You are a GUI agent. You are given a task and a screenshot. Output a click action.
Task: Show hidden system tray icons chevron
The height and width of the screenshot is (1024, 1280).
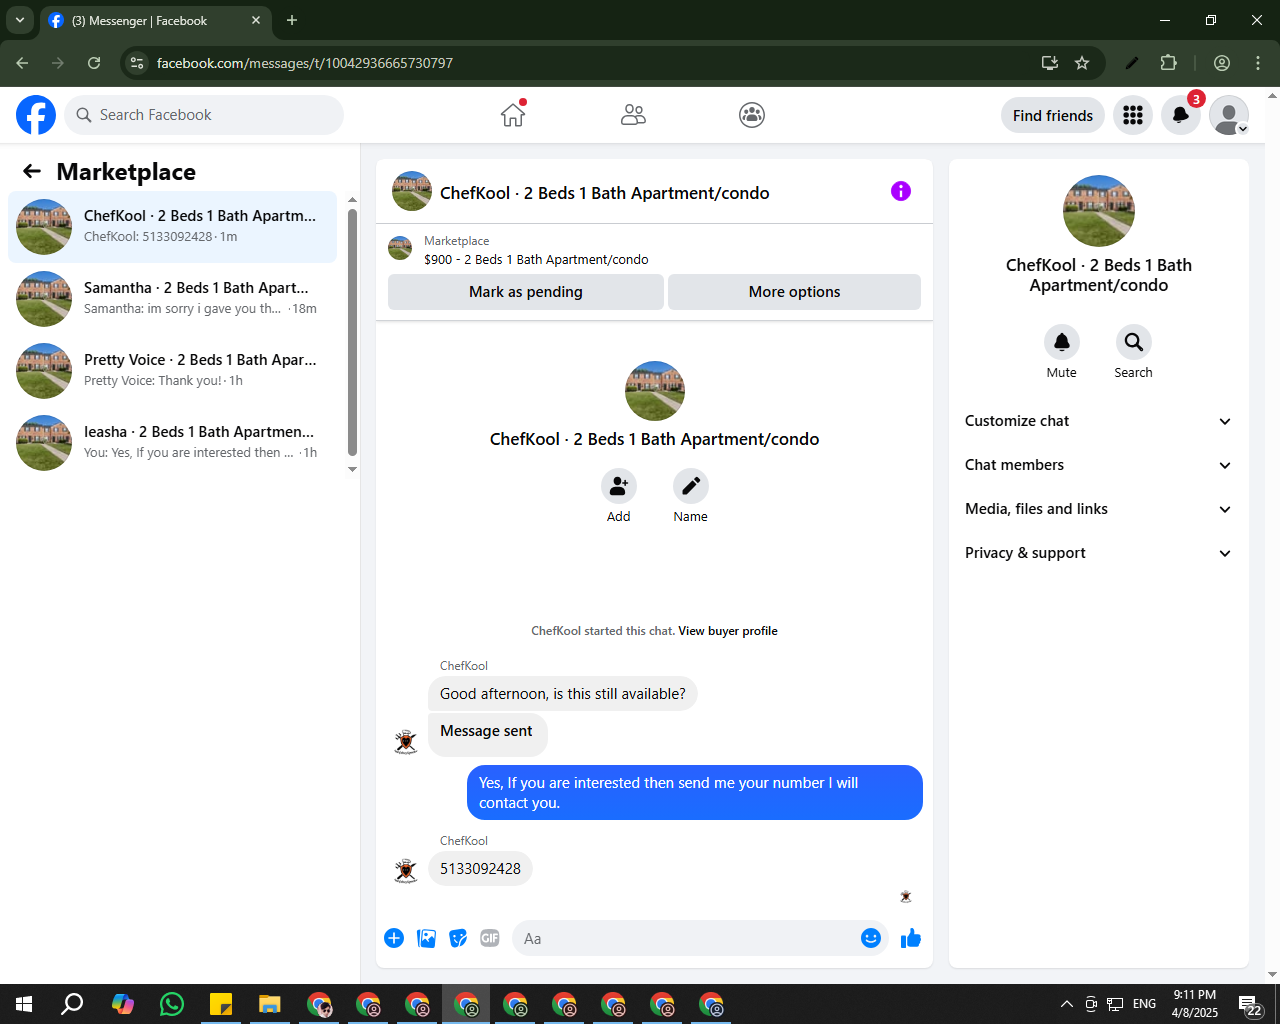click(1067, 1004)
